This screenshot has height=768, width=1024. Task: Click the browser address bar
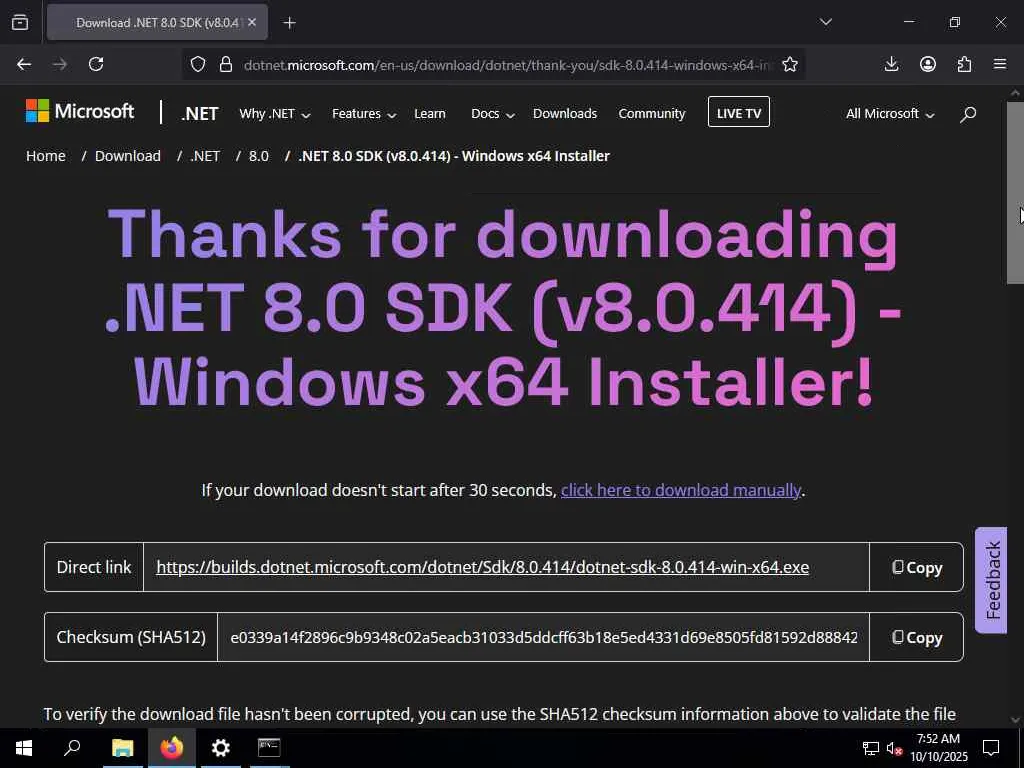(x=493, y=65)
